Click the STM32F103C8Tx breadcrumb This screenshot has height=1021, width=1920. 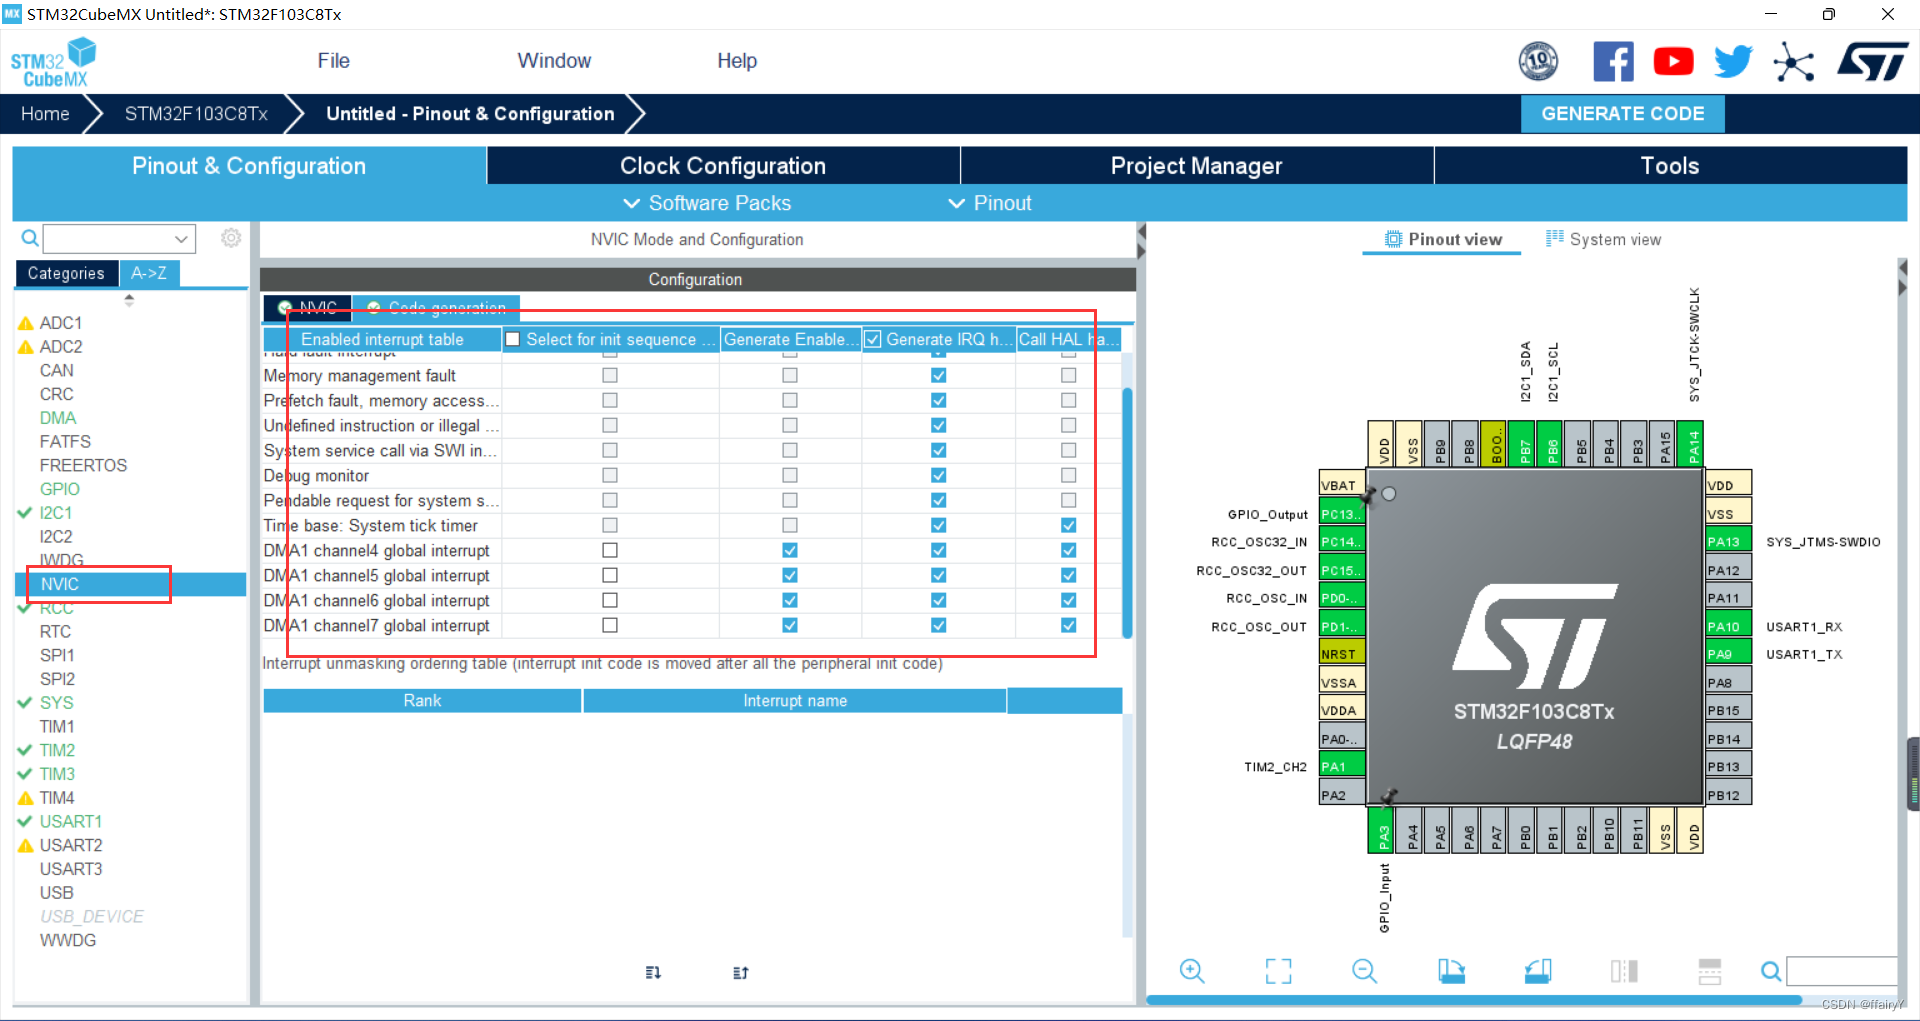click(x=196, y=114)
